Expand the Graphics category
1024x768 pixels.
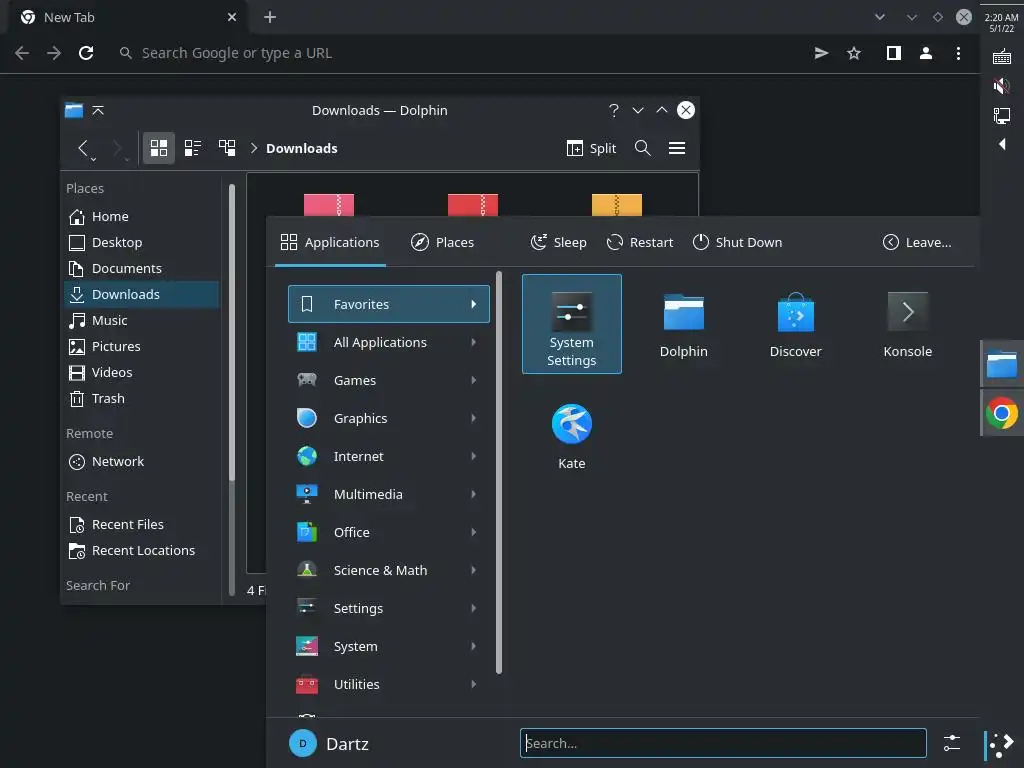(389, 418)
